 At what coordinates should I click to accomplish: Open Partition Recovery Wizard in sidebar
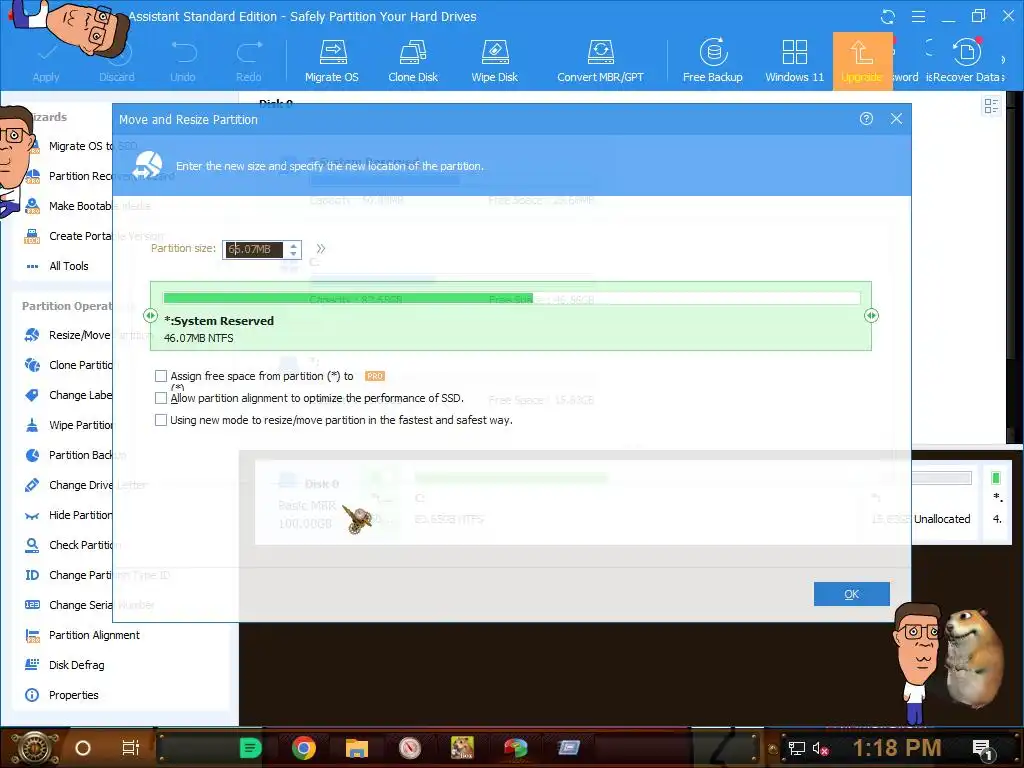point(98,176)
